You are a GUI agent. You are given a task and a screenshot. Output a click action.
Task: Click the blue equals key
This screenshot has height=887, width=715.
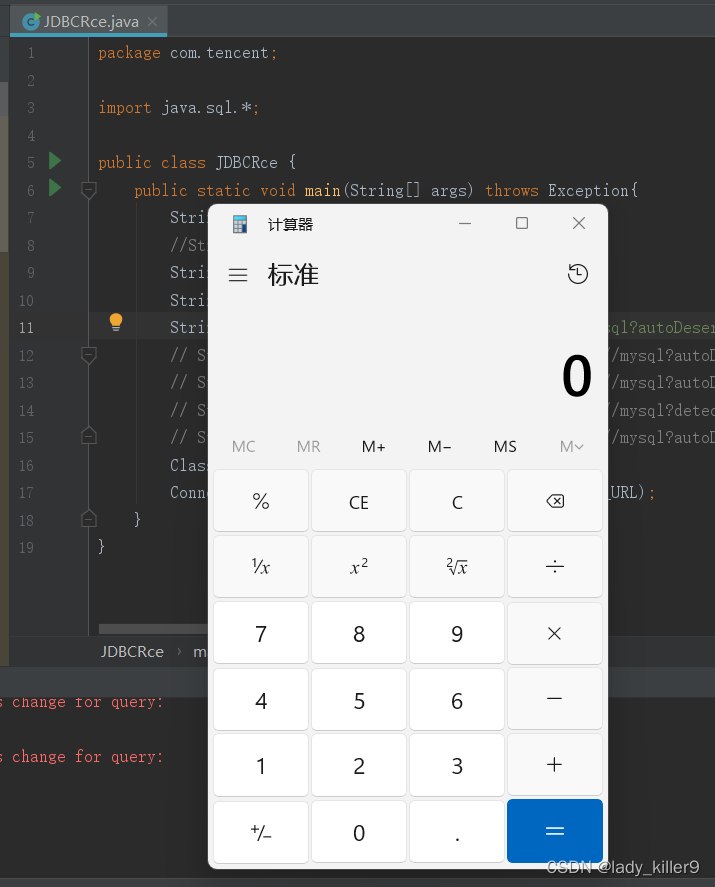pos(555,831)
